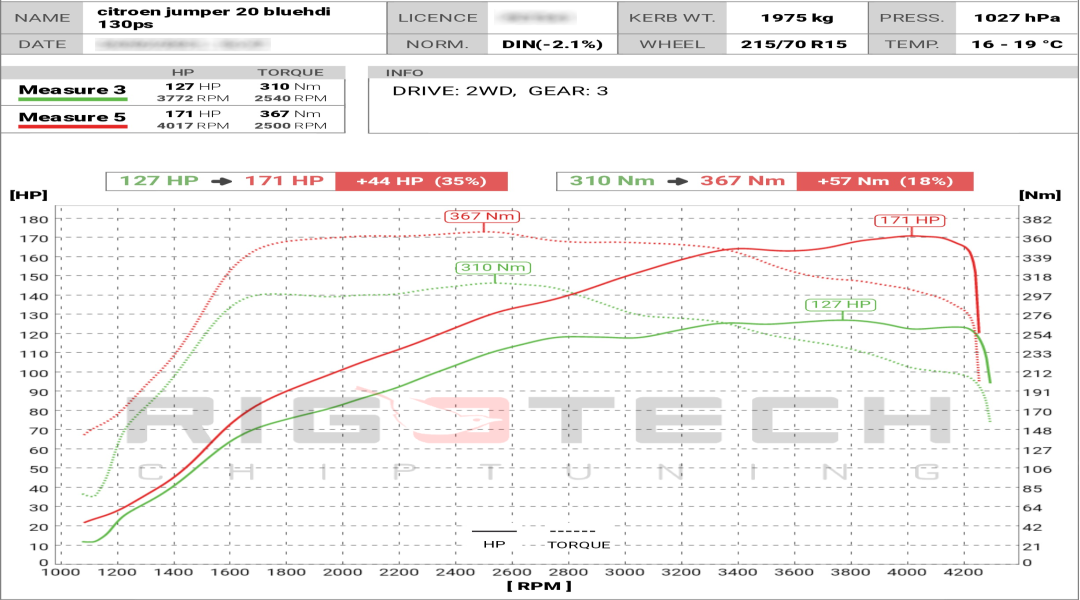Click the 3000 tick on RPM axis
The image size is (1080, 600).
click(625, 572)
